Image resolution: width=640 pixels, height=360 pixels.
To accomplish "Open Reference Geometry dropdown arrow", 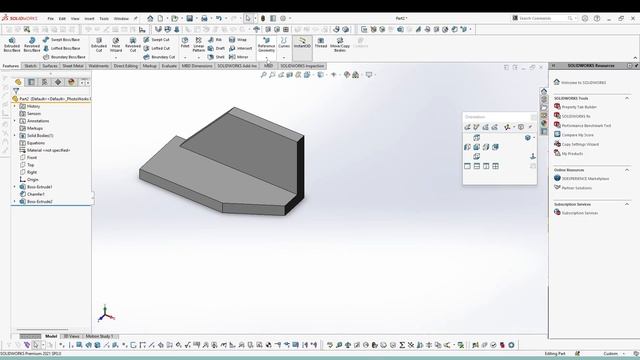I will coord(266,58).
